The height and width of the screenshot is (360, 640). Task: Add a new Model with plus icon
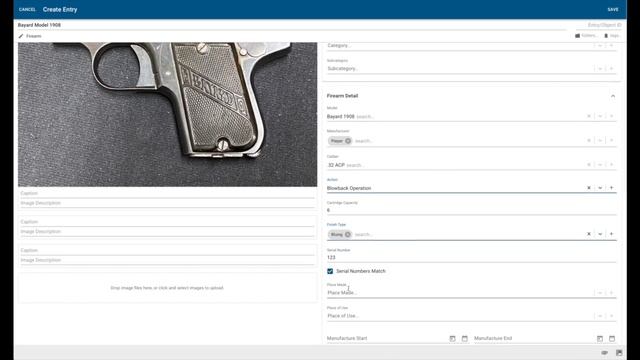tap(611, 116)
